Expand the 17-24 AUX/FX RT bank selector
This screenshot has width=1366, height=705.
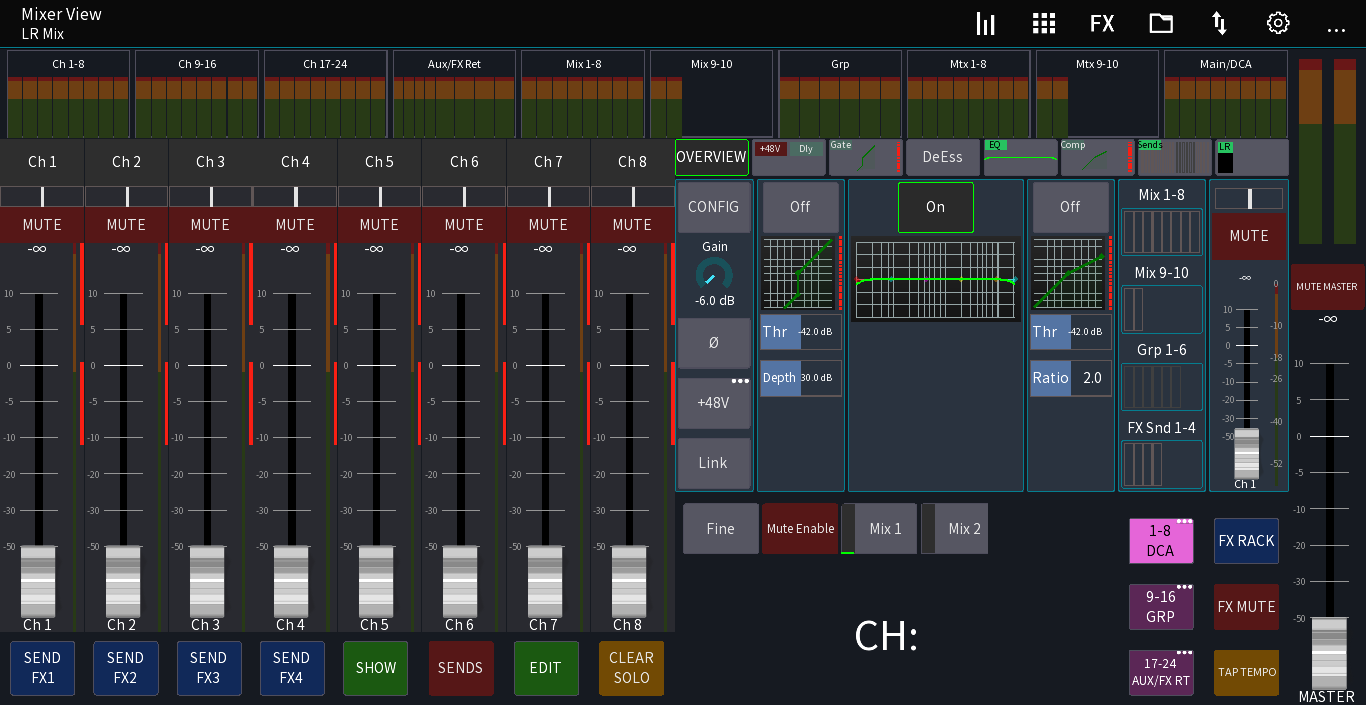[1161, 672]
